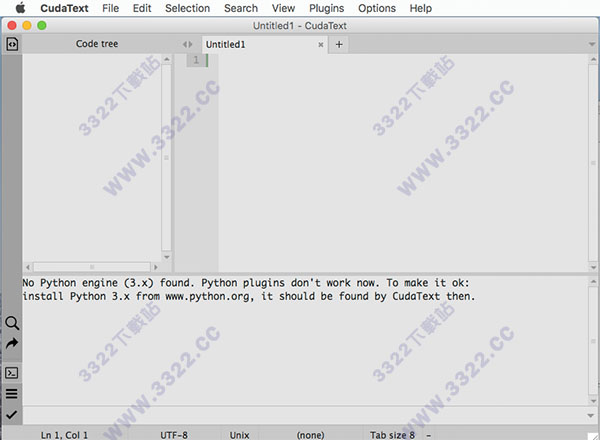
Task: Open the Options menu
Action: point(377,8)
